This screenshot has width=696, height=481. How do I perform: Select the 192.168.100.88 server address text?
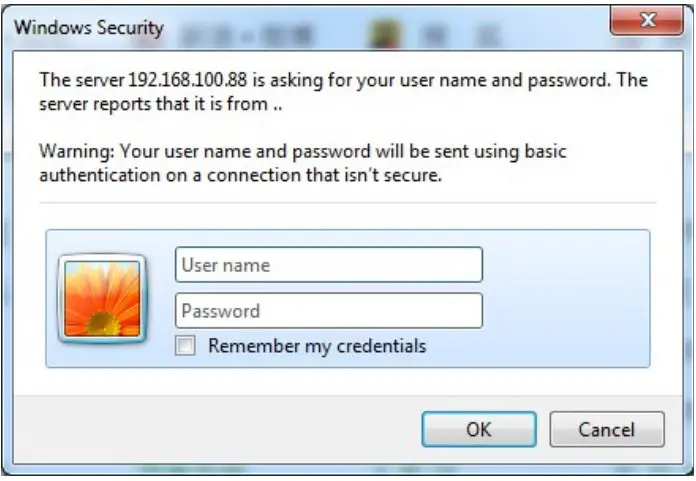pos(187,80)
